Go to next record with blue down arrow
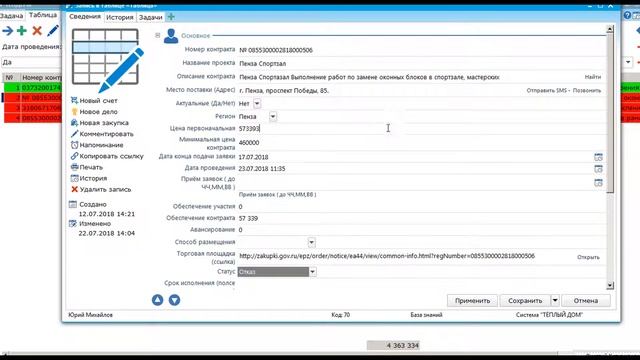Viewport: 640px width, 360px height. click(x=174, y=300)
